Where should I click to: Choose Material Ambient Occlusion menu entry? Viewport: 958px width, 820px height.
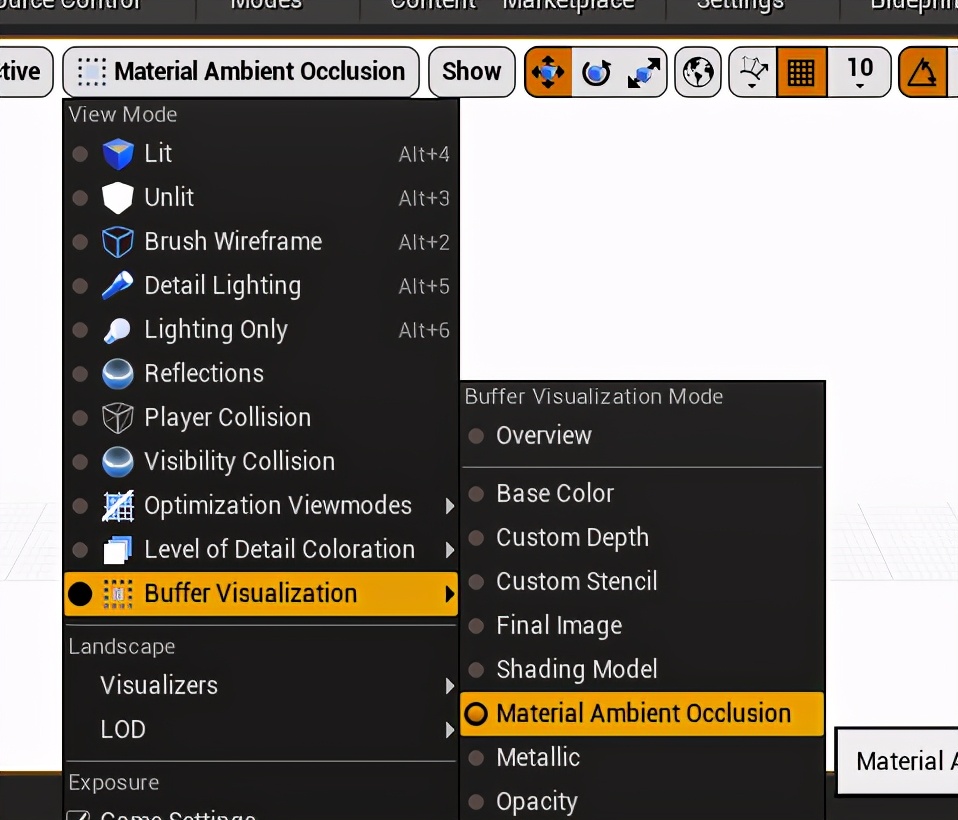pyautogui.click(x=642, y=713)
